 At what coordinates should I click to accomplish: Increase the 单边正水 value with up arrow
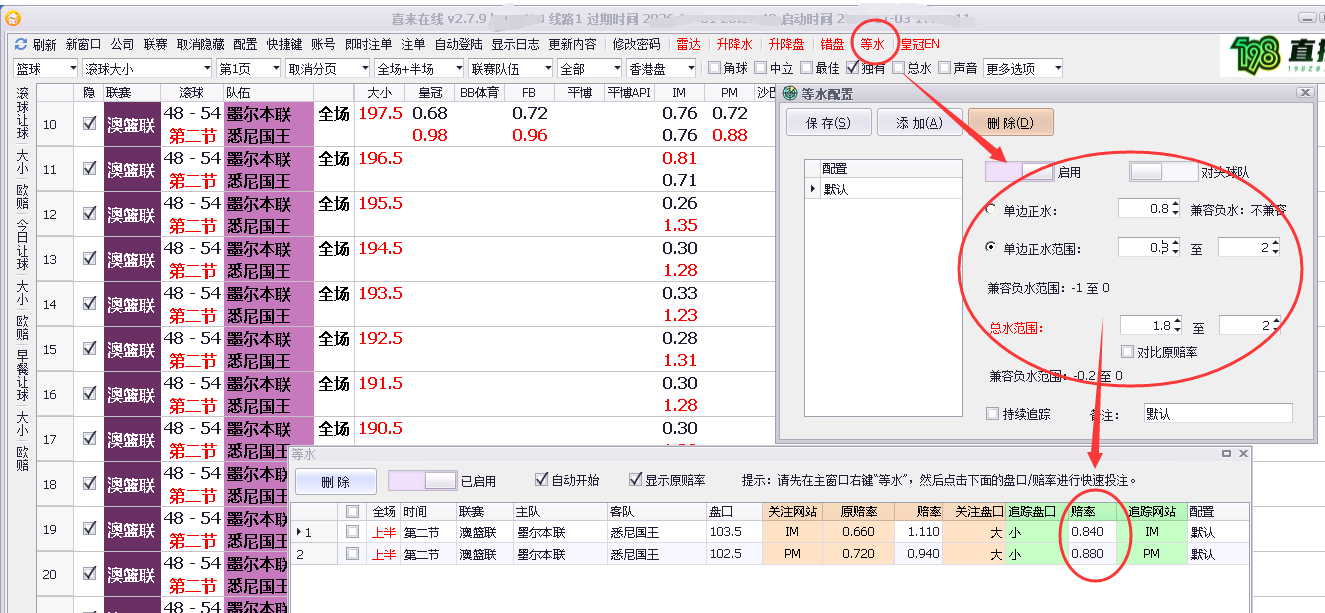1175,204
